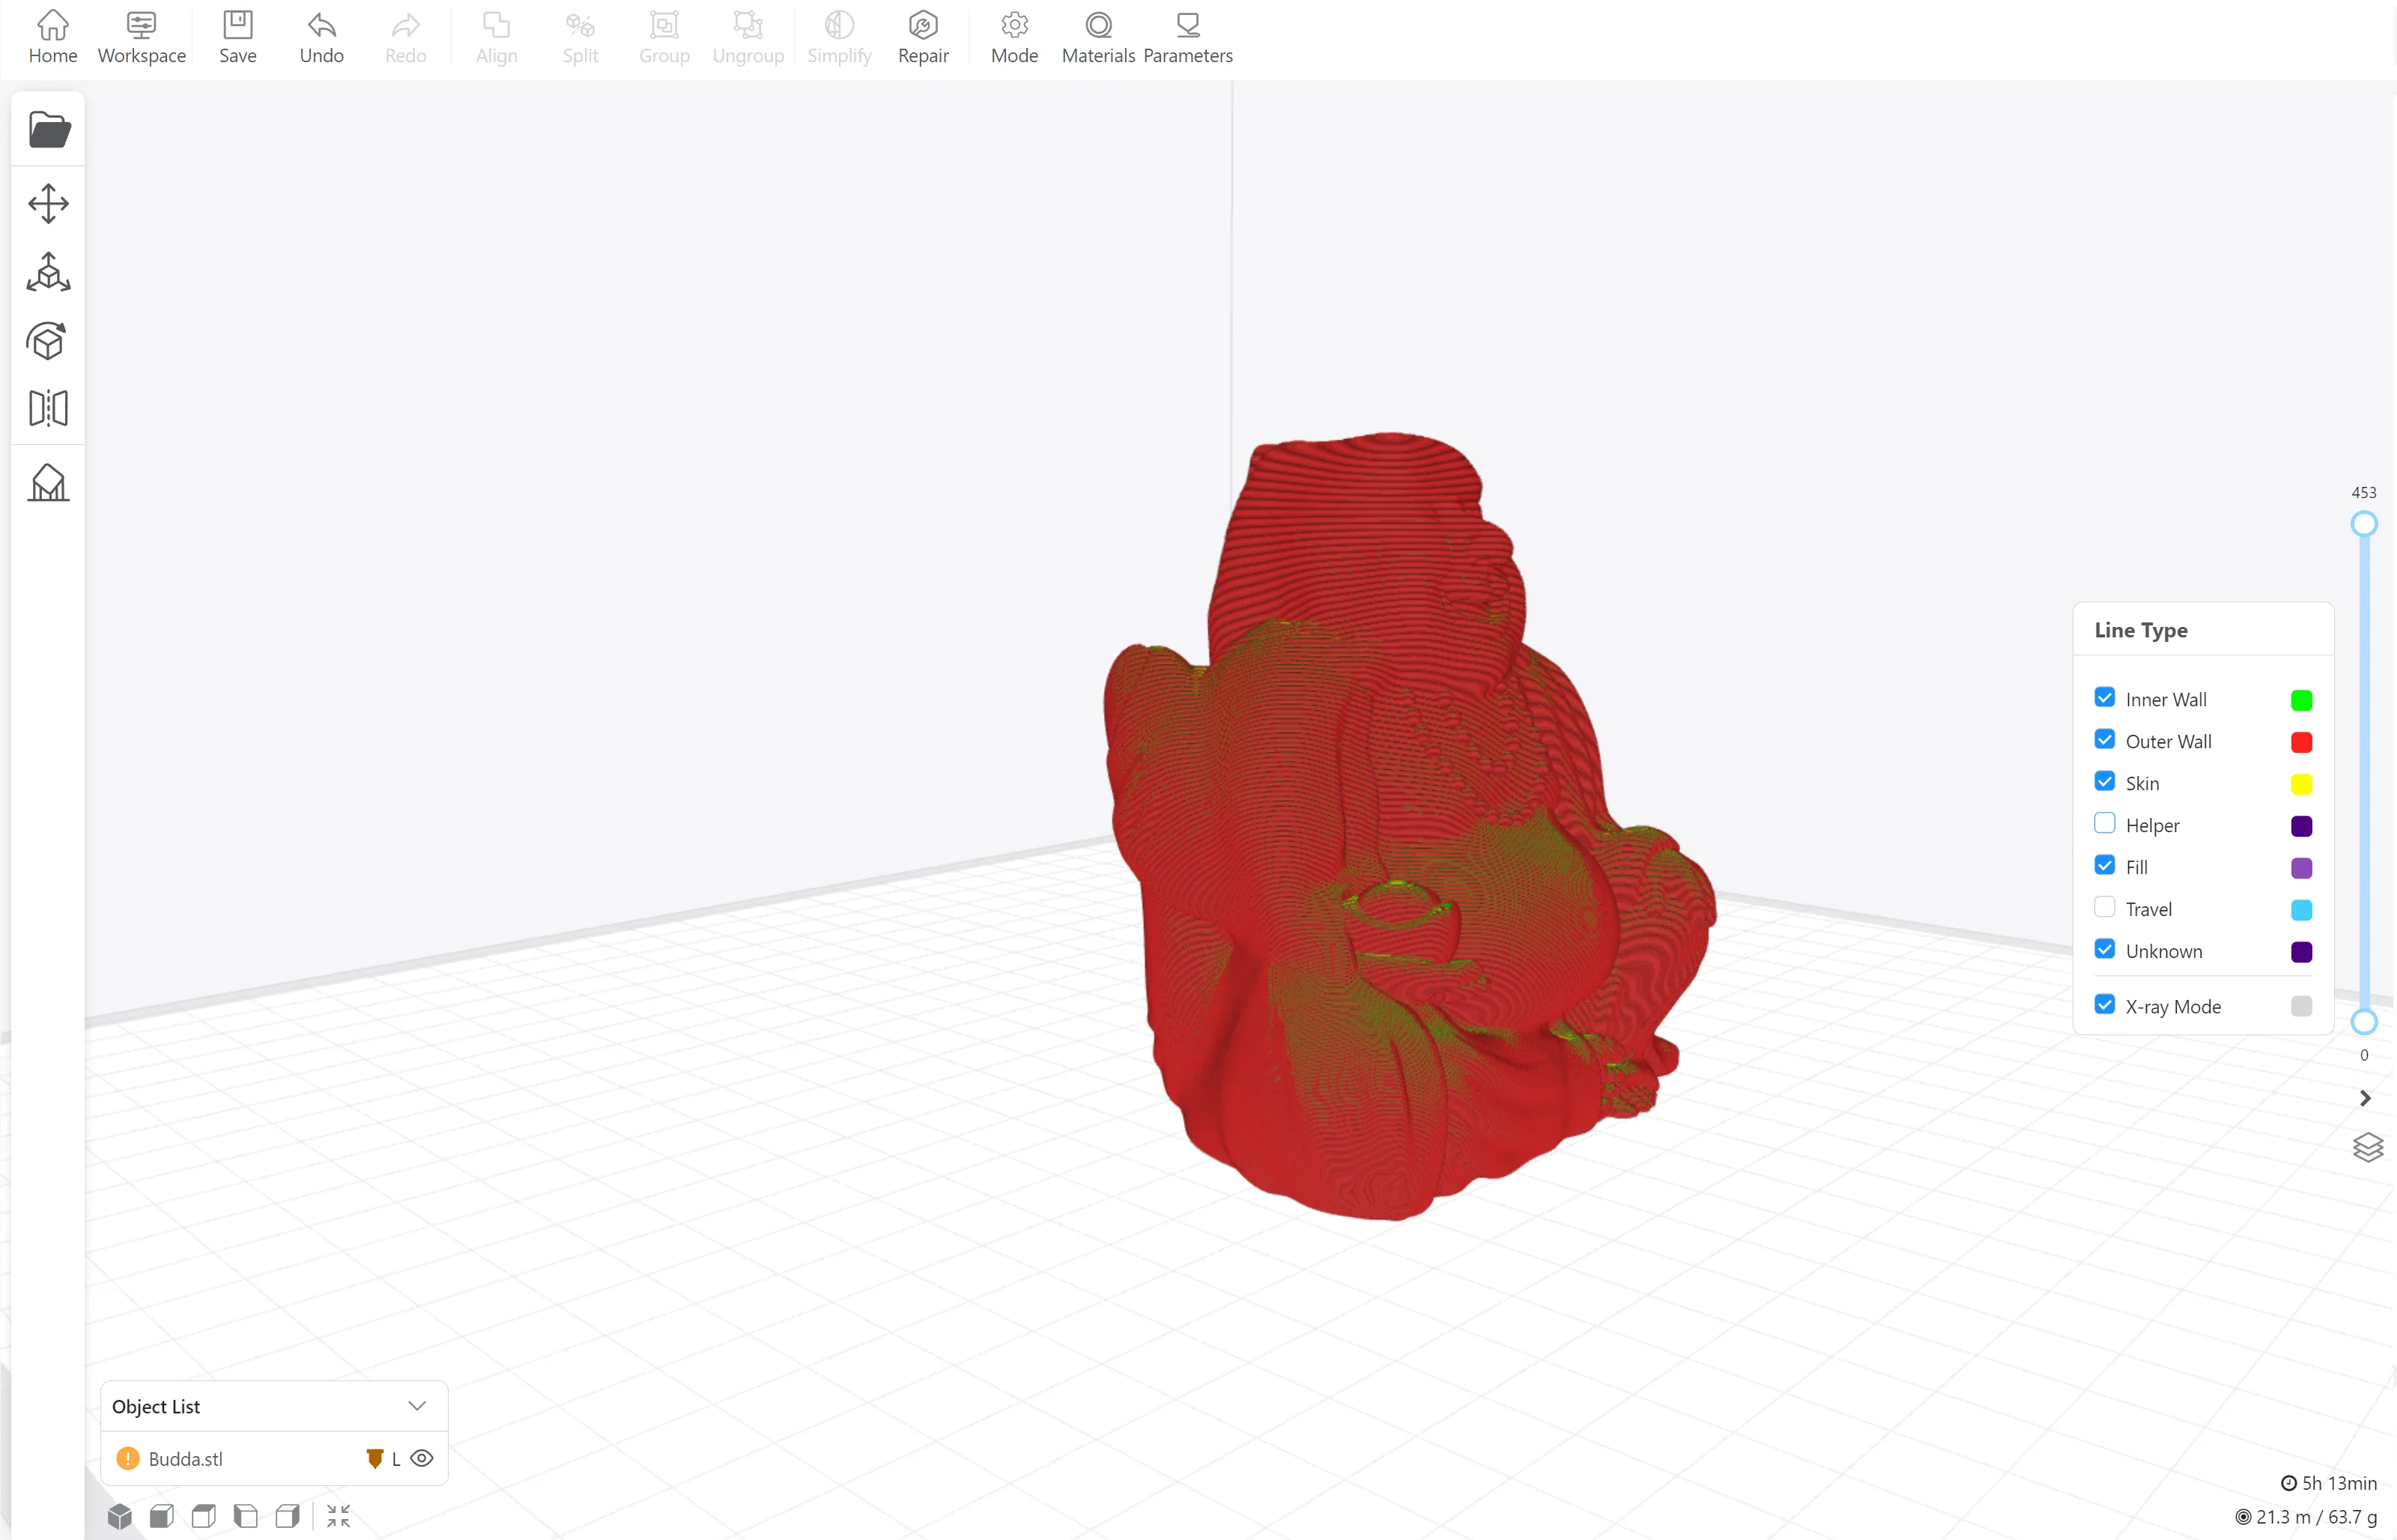
Task: Open the Support tool
Action: tap(48, 483)
